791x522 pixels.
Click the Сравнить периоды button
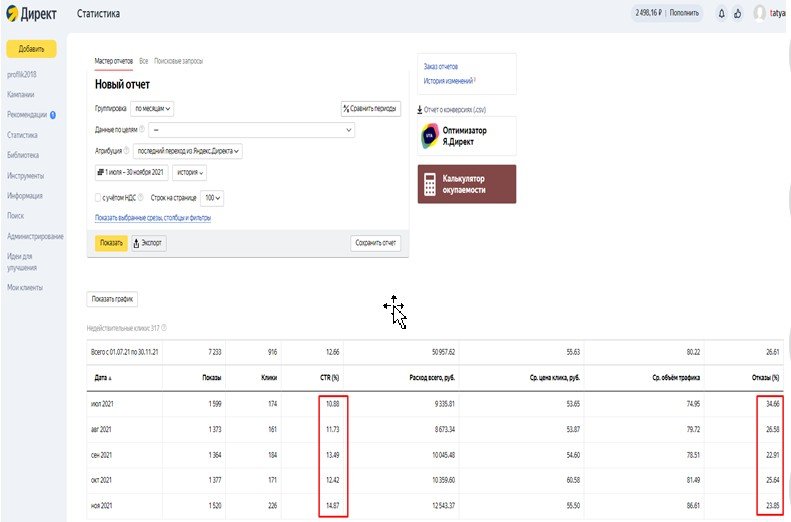coord(370,108)
